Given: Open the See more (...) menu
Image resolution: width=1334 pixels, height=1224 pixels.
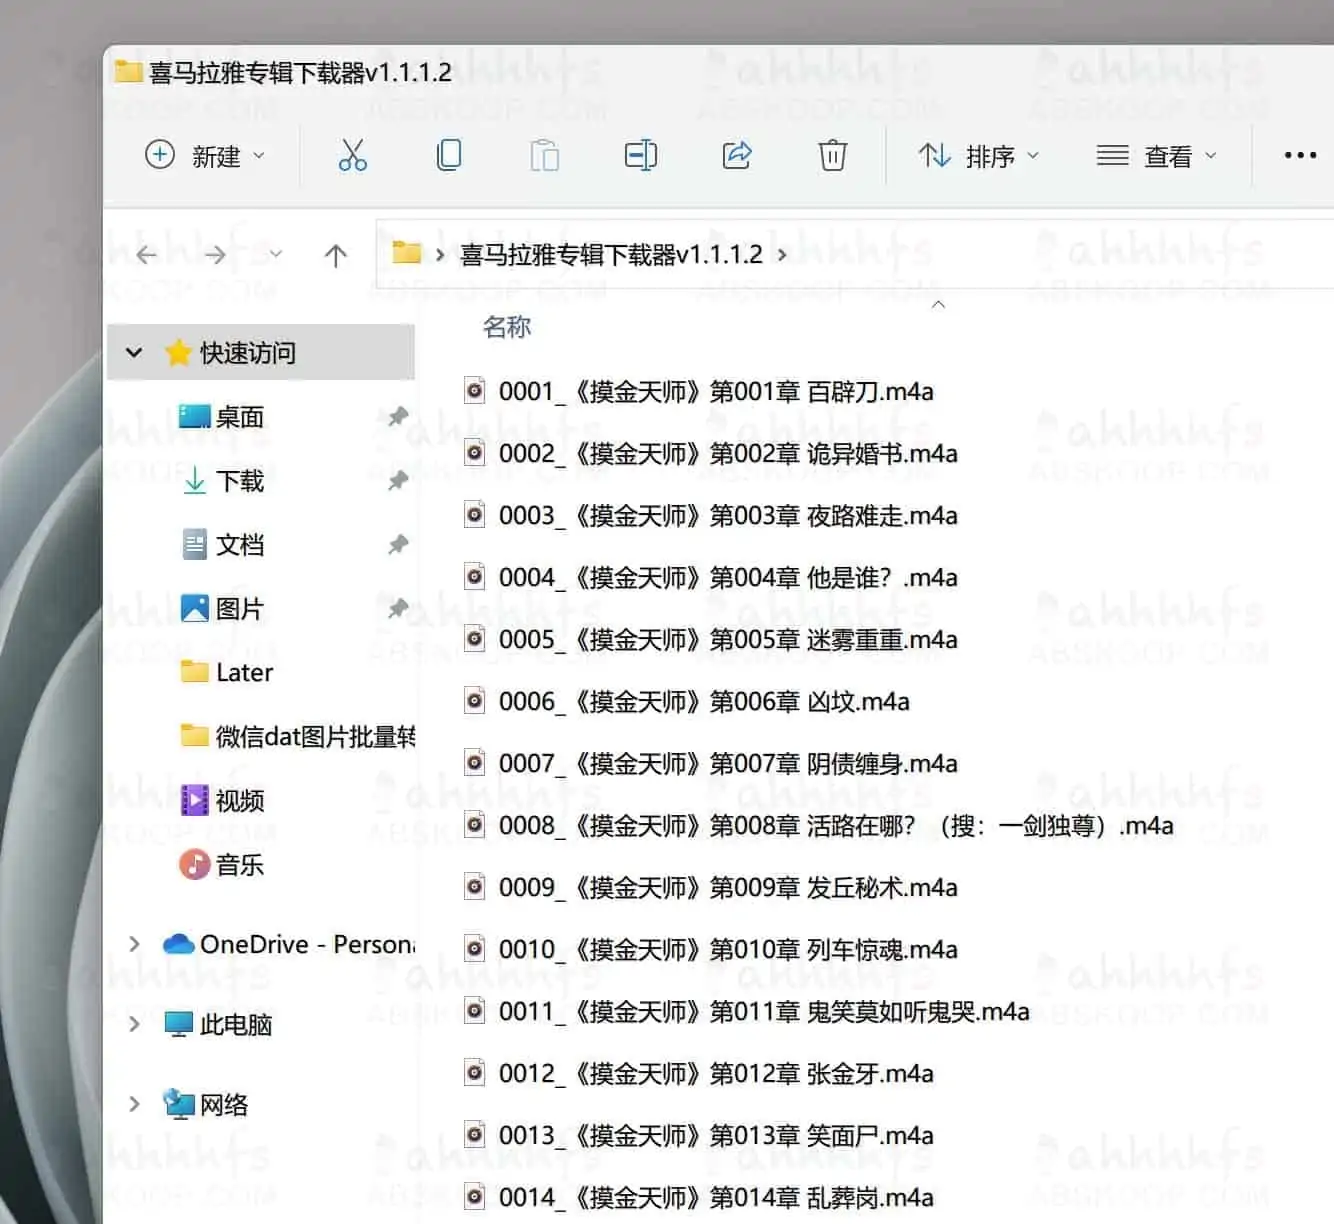Looking at the screenshot, I should pyautogui.click(x=1299, y=156).
